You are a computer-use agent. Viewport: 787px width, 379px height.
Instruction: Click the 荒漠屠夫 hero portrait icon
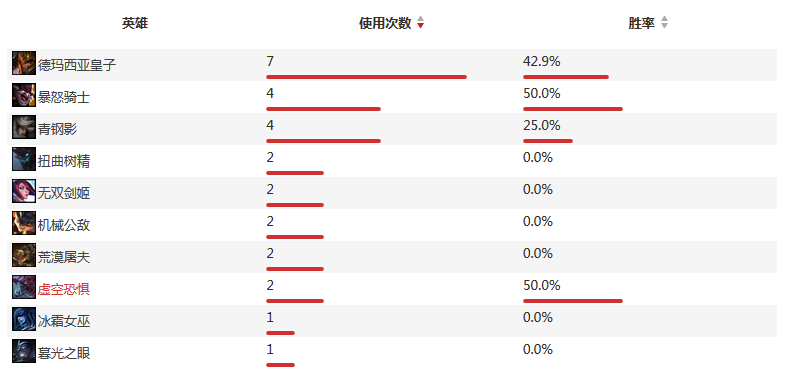tap(24, 256)
